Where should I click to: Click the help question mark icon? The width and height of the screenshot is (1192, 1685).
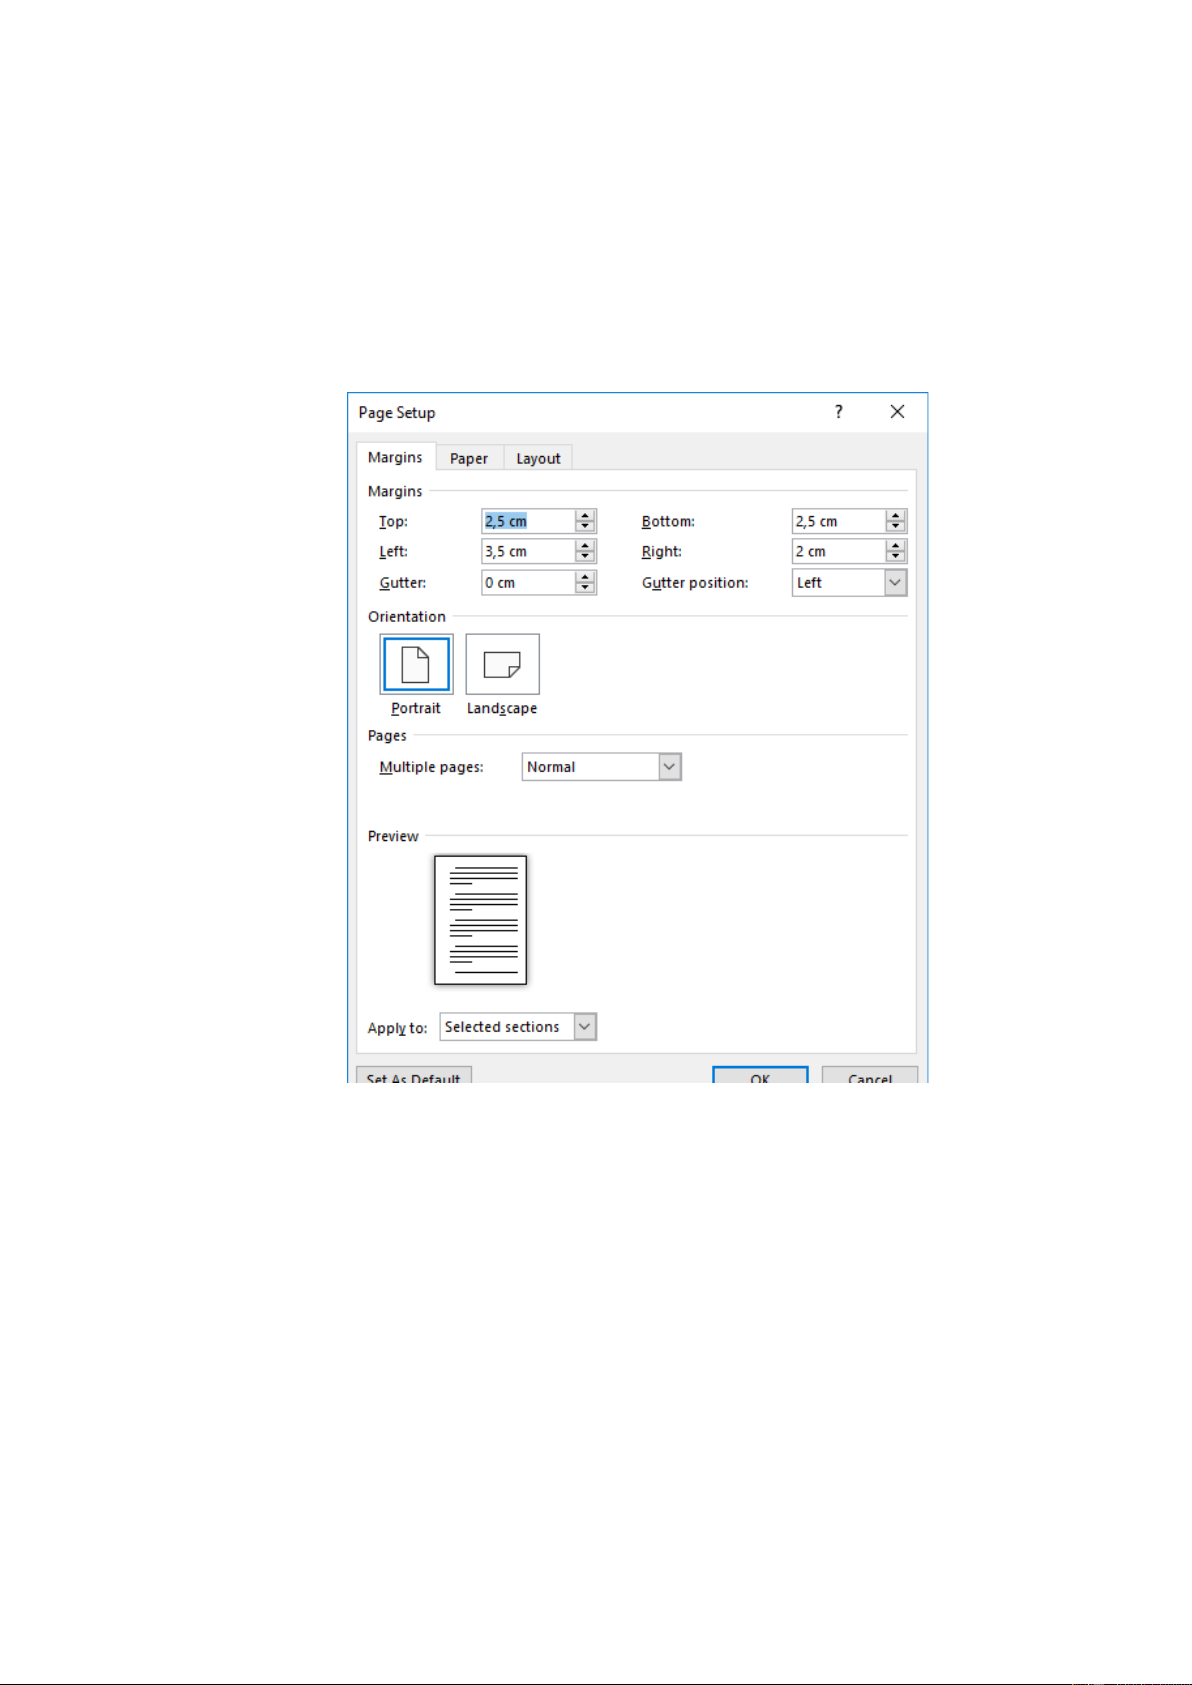coord(838,412)
